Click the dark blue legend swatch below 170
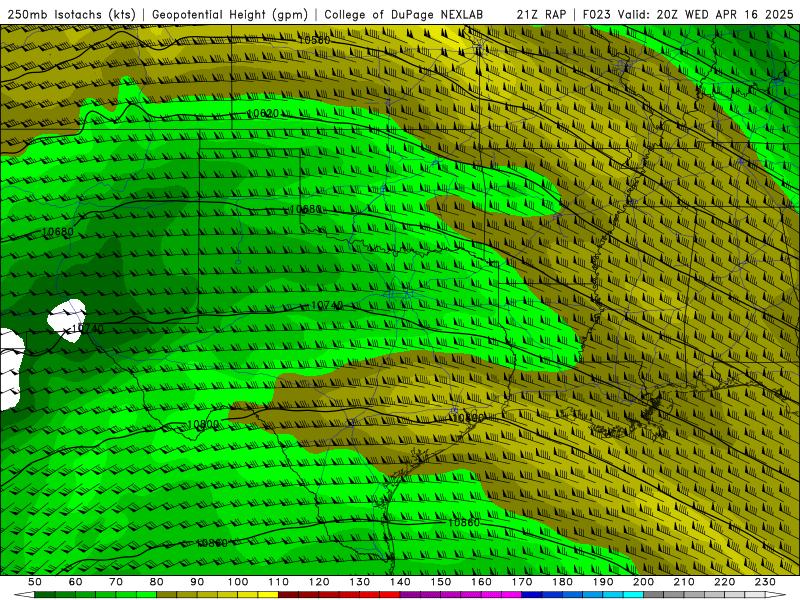Viewport: 800px width, 600px height. 532,595
